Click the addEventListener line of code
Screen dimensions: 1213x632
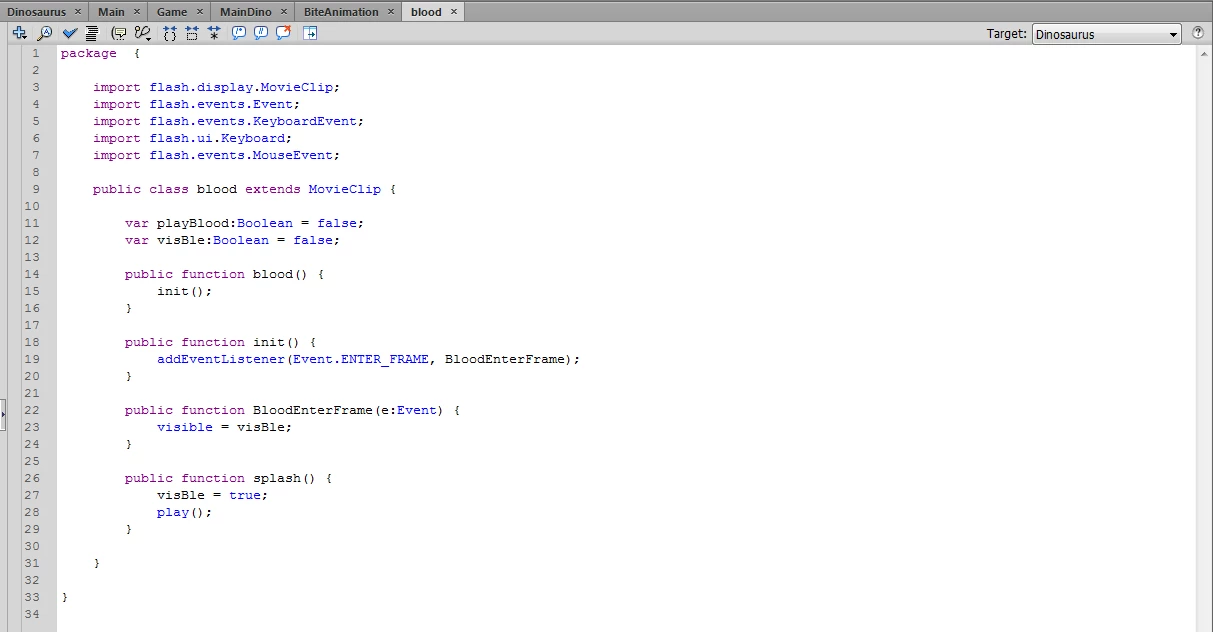coord(369,359)
